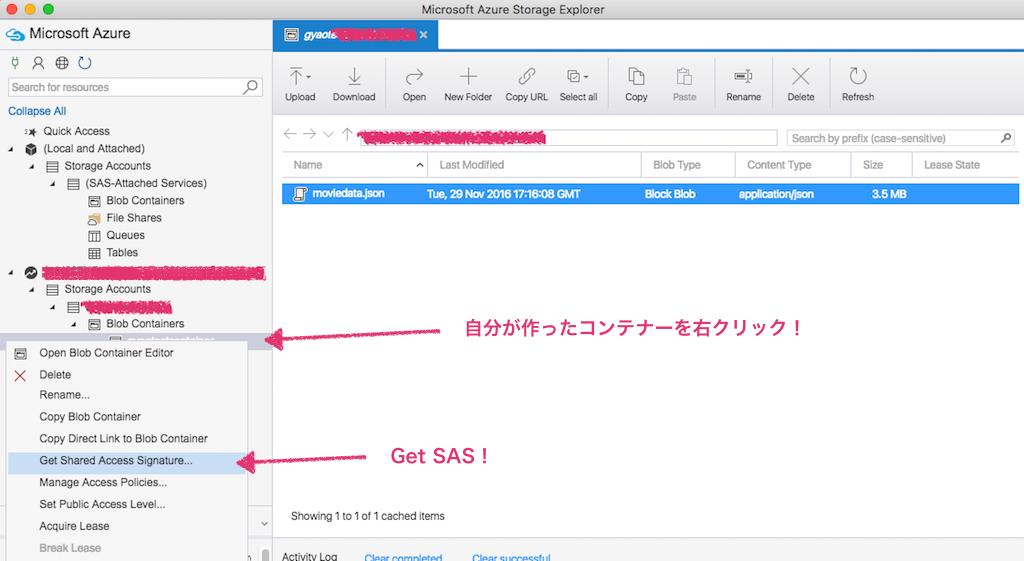Select Open Blob Container Editor menu item
This screenshot has width=1024, height=561.
coord(127,353)
